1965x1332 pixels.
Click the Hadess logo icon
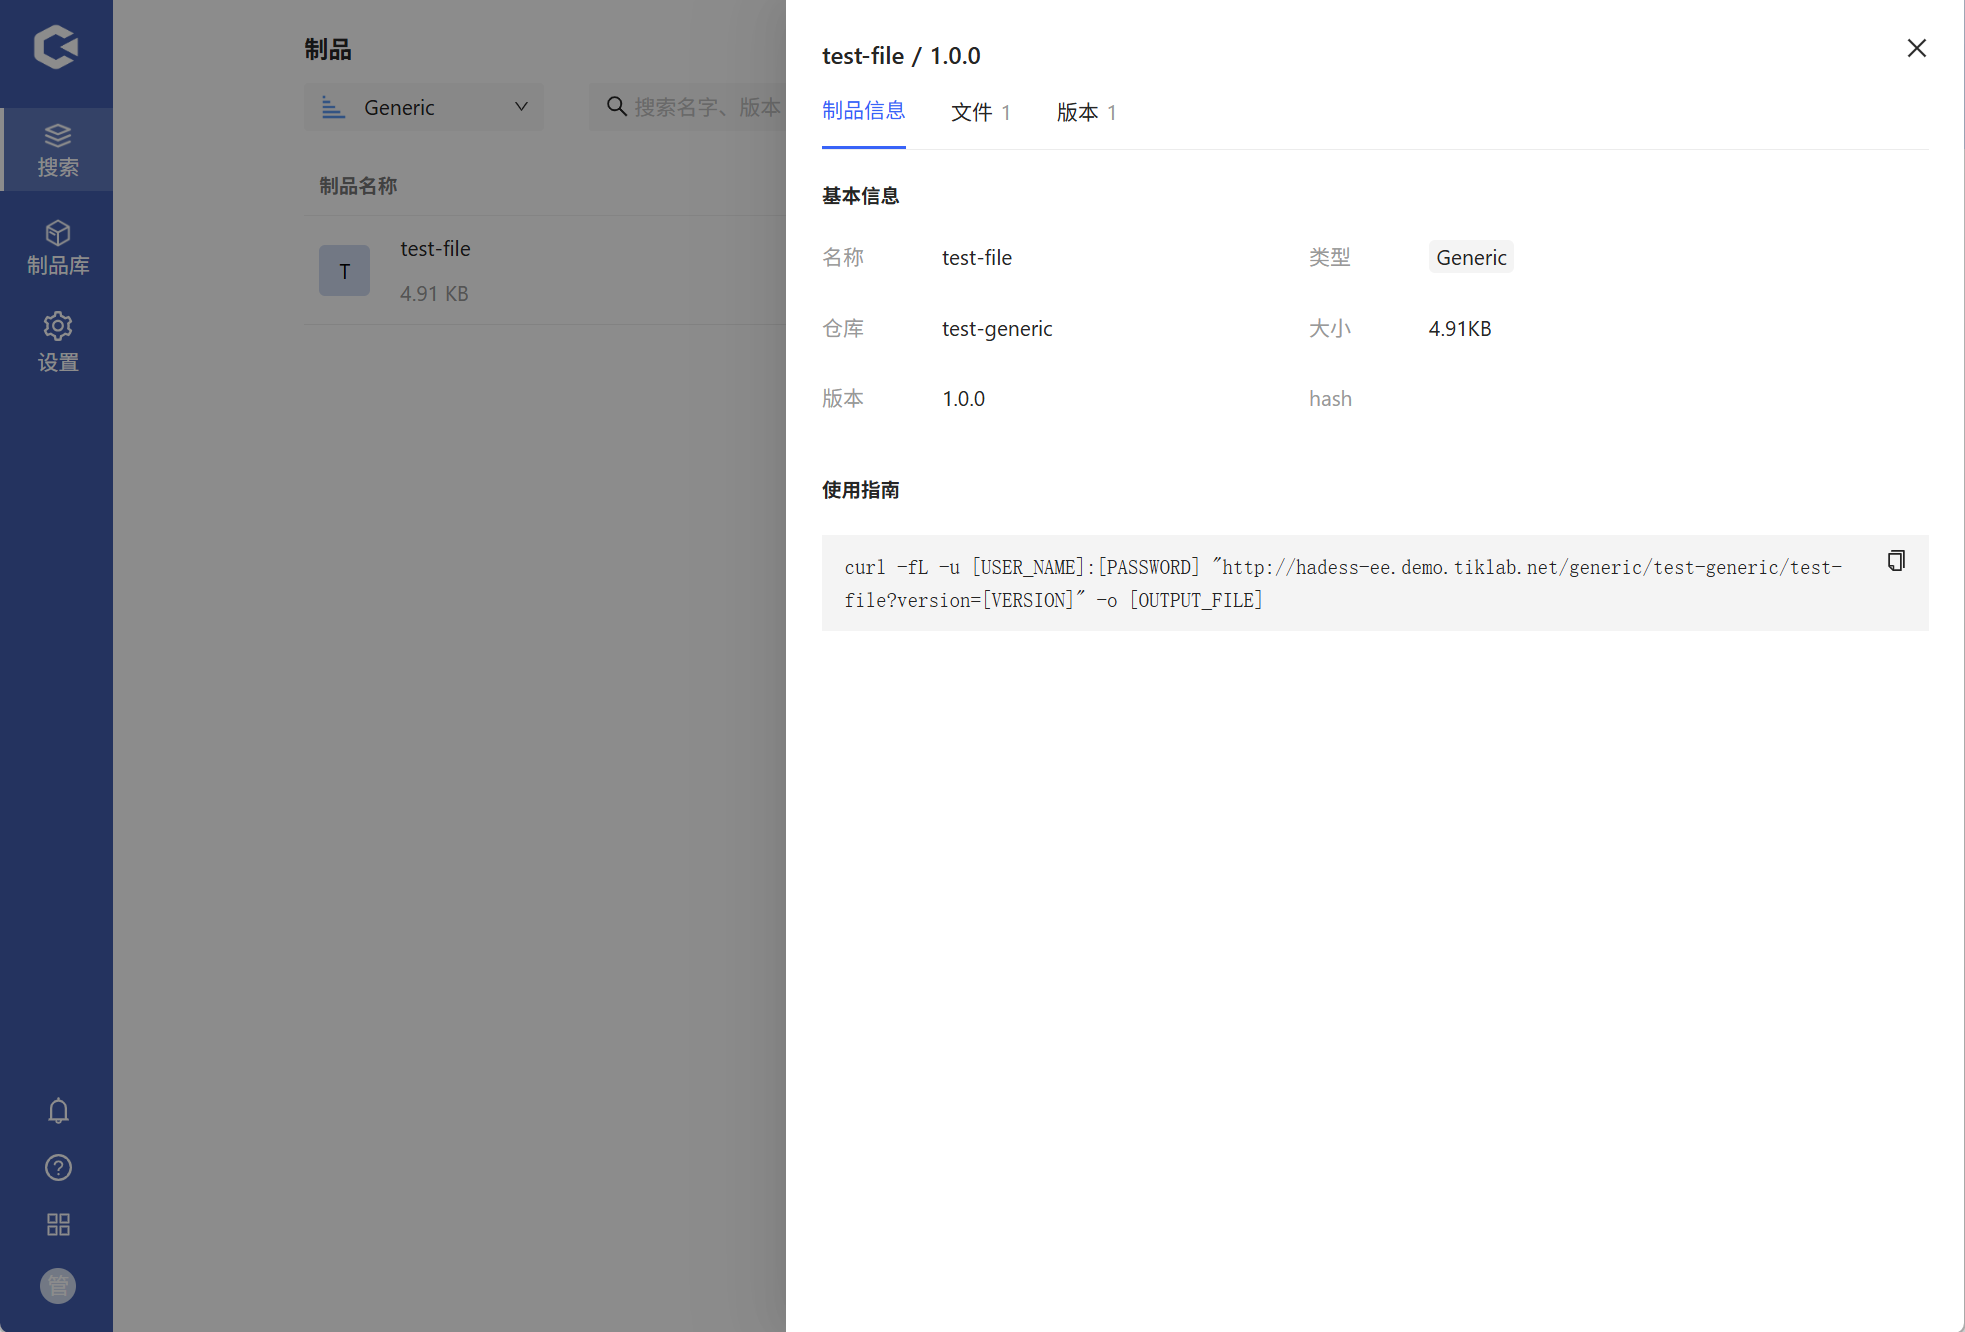(56, 47)
